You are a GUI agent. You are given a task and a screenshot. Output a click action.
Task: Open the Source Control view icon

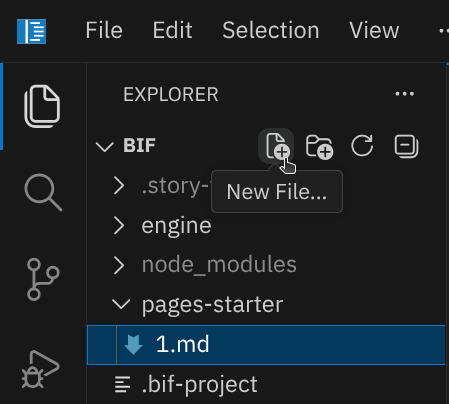pyautogui.click(x=43, y=279)
